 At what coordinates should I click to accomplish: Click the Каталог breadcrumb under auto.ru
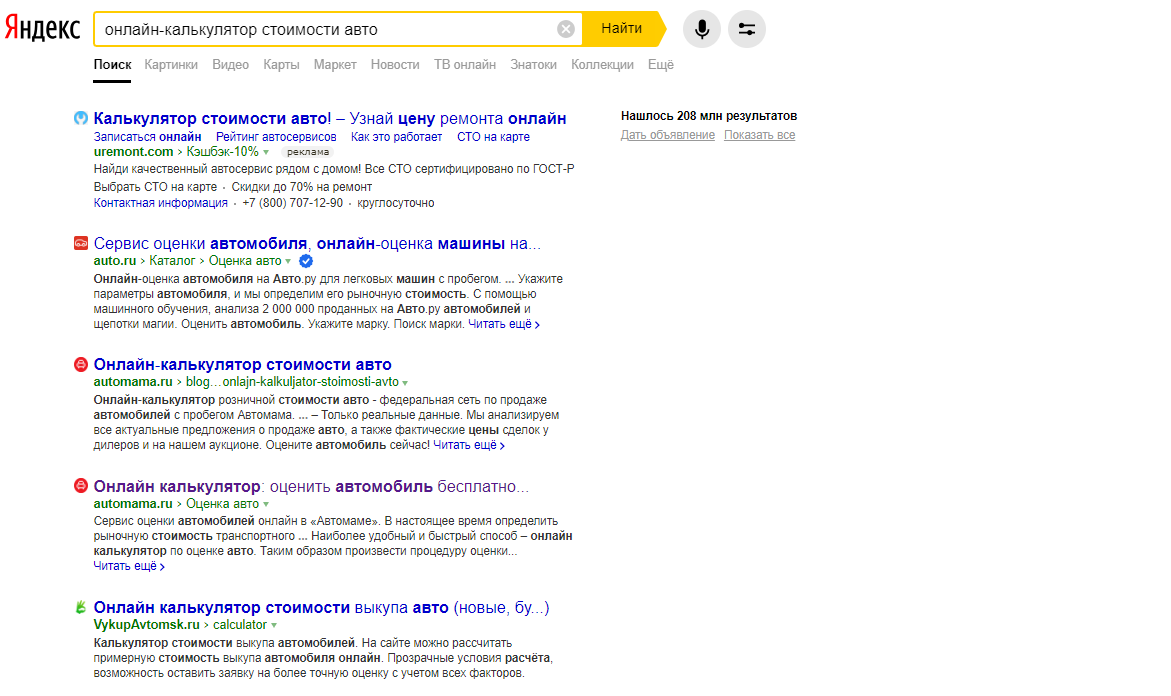point(172,261)
